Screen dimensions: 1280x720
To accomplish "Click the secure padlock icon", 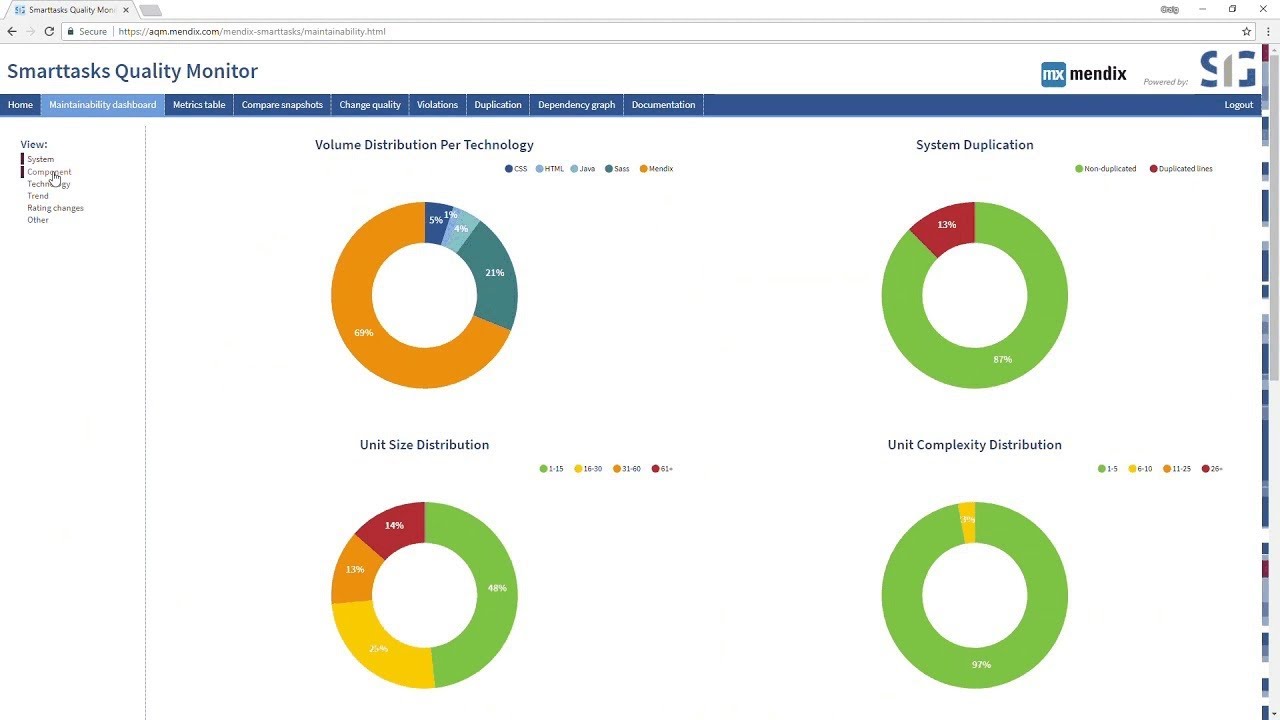I will [x=70, y=31].
